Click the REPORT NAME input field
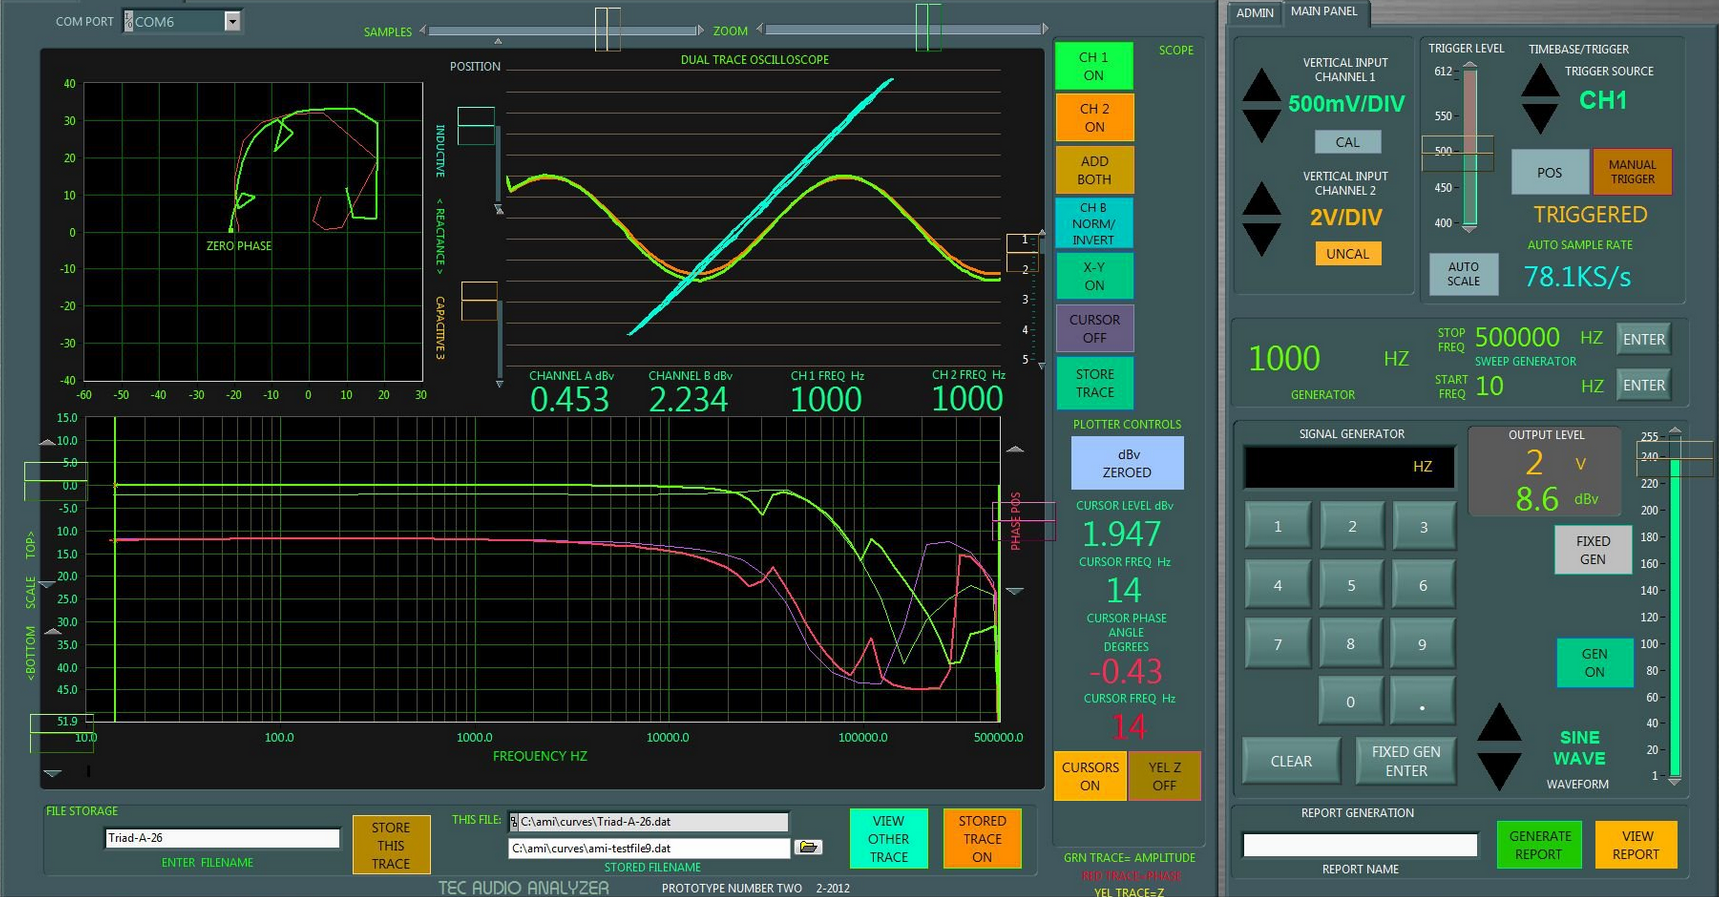This screenshot has width=1719, height=897. pyautogui.click(x=1359, y=845)
